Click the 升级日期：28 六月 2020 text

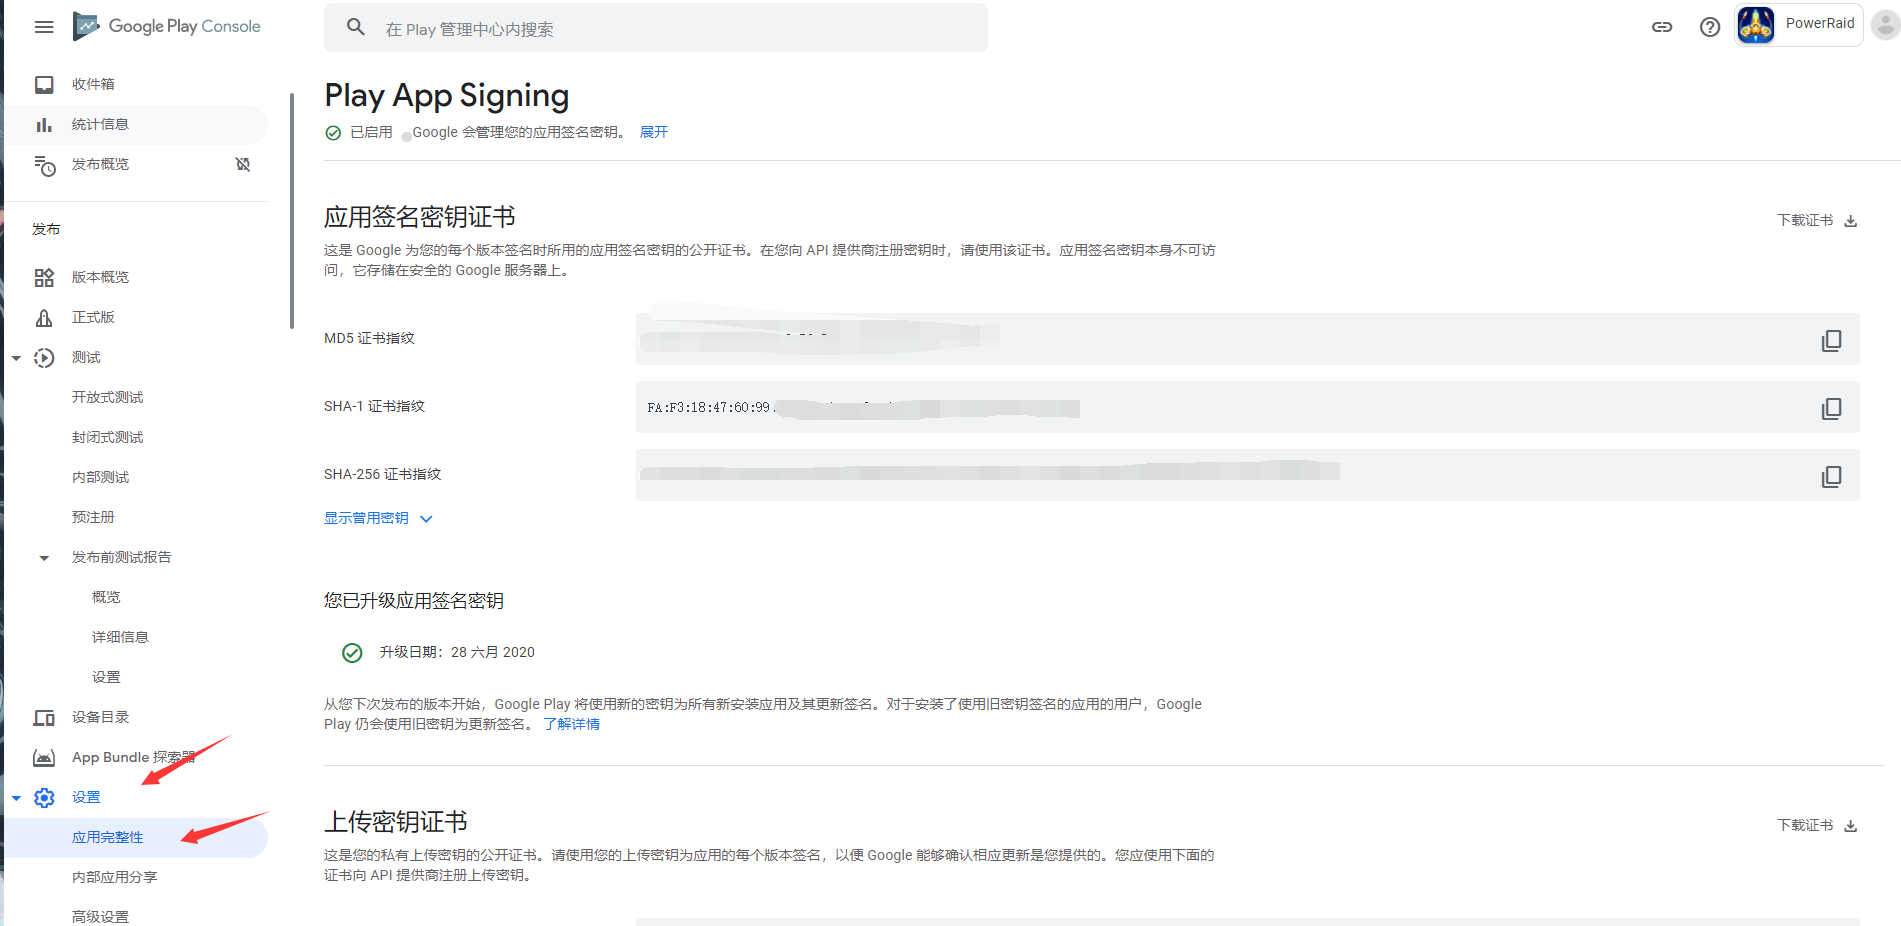(x=457, y=652)
